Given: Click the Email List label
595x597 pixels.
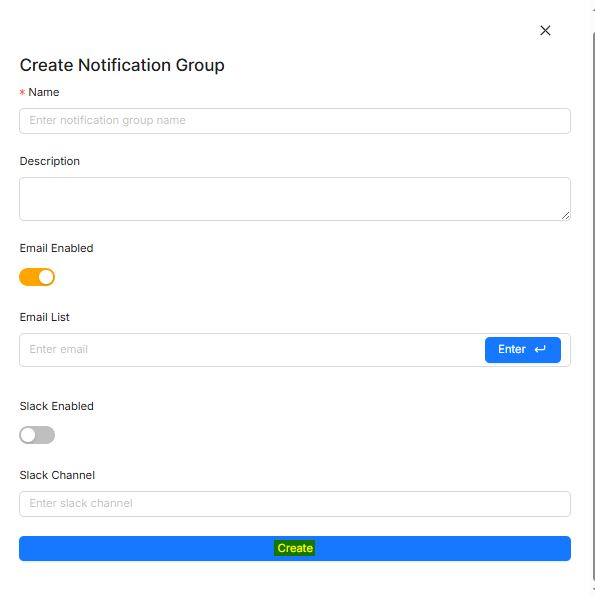Looking at the screenshot, I should pos(45,317).
